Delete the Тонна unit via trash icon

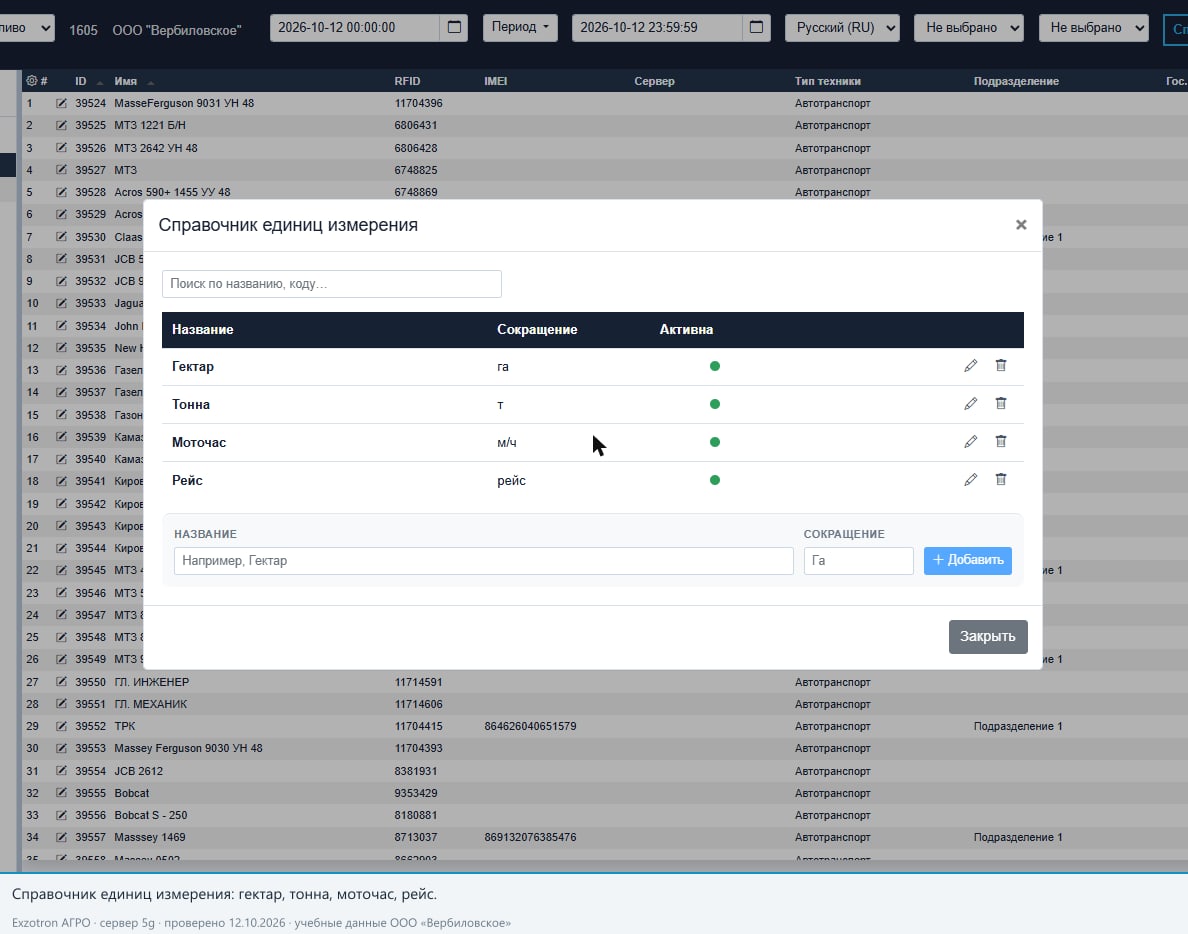1001,404
